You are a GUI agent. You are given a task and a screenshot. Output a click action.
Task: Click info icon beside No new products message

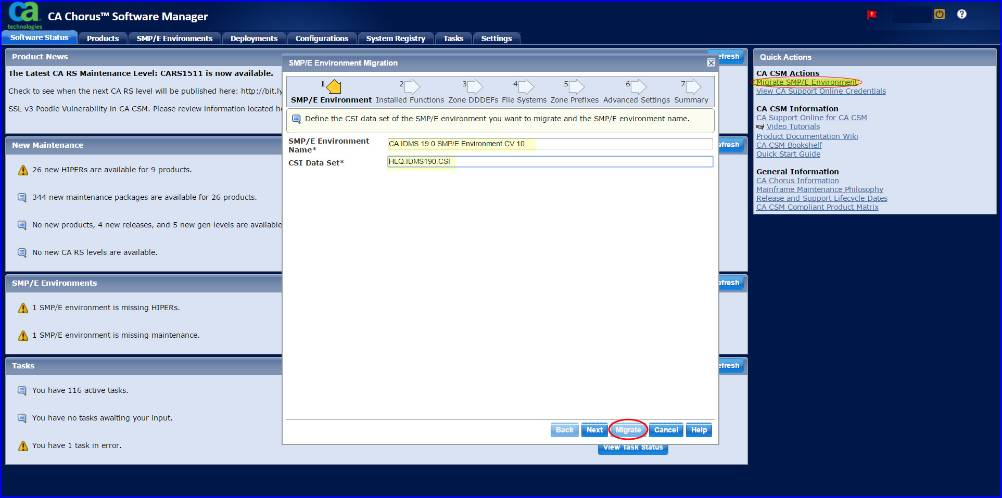[22, 225]
